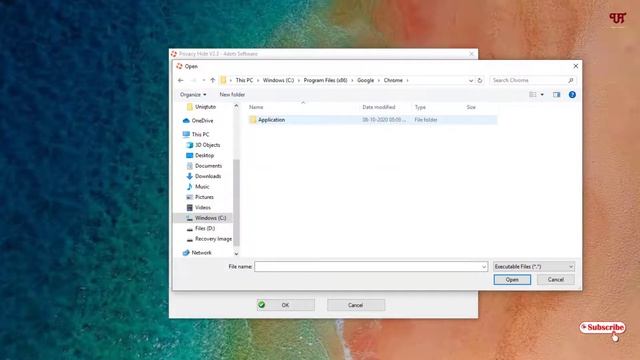Sort by the Size column
Screen dimensions: 640x360
coord(471,107)
